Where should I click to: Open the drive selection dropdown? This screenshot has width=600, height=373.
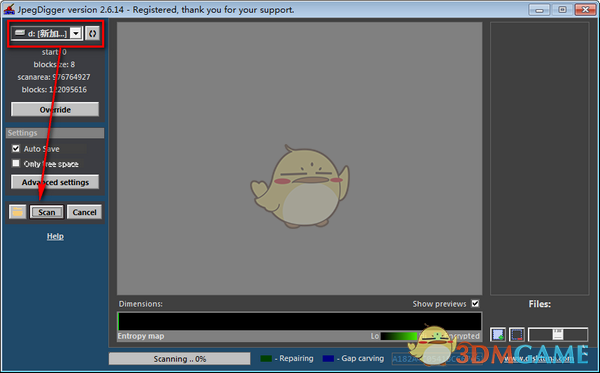[x=76, y=34]
